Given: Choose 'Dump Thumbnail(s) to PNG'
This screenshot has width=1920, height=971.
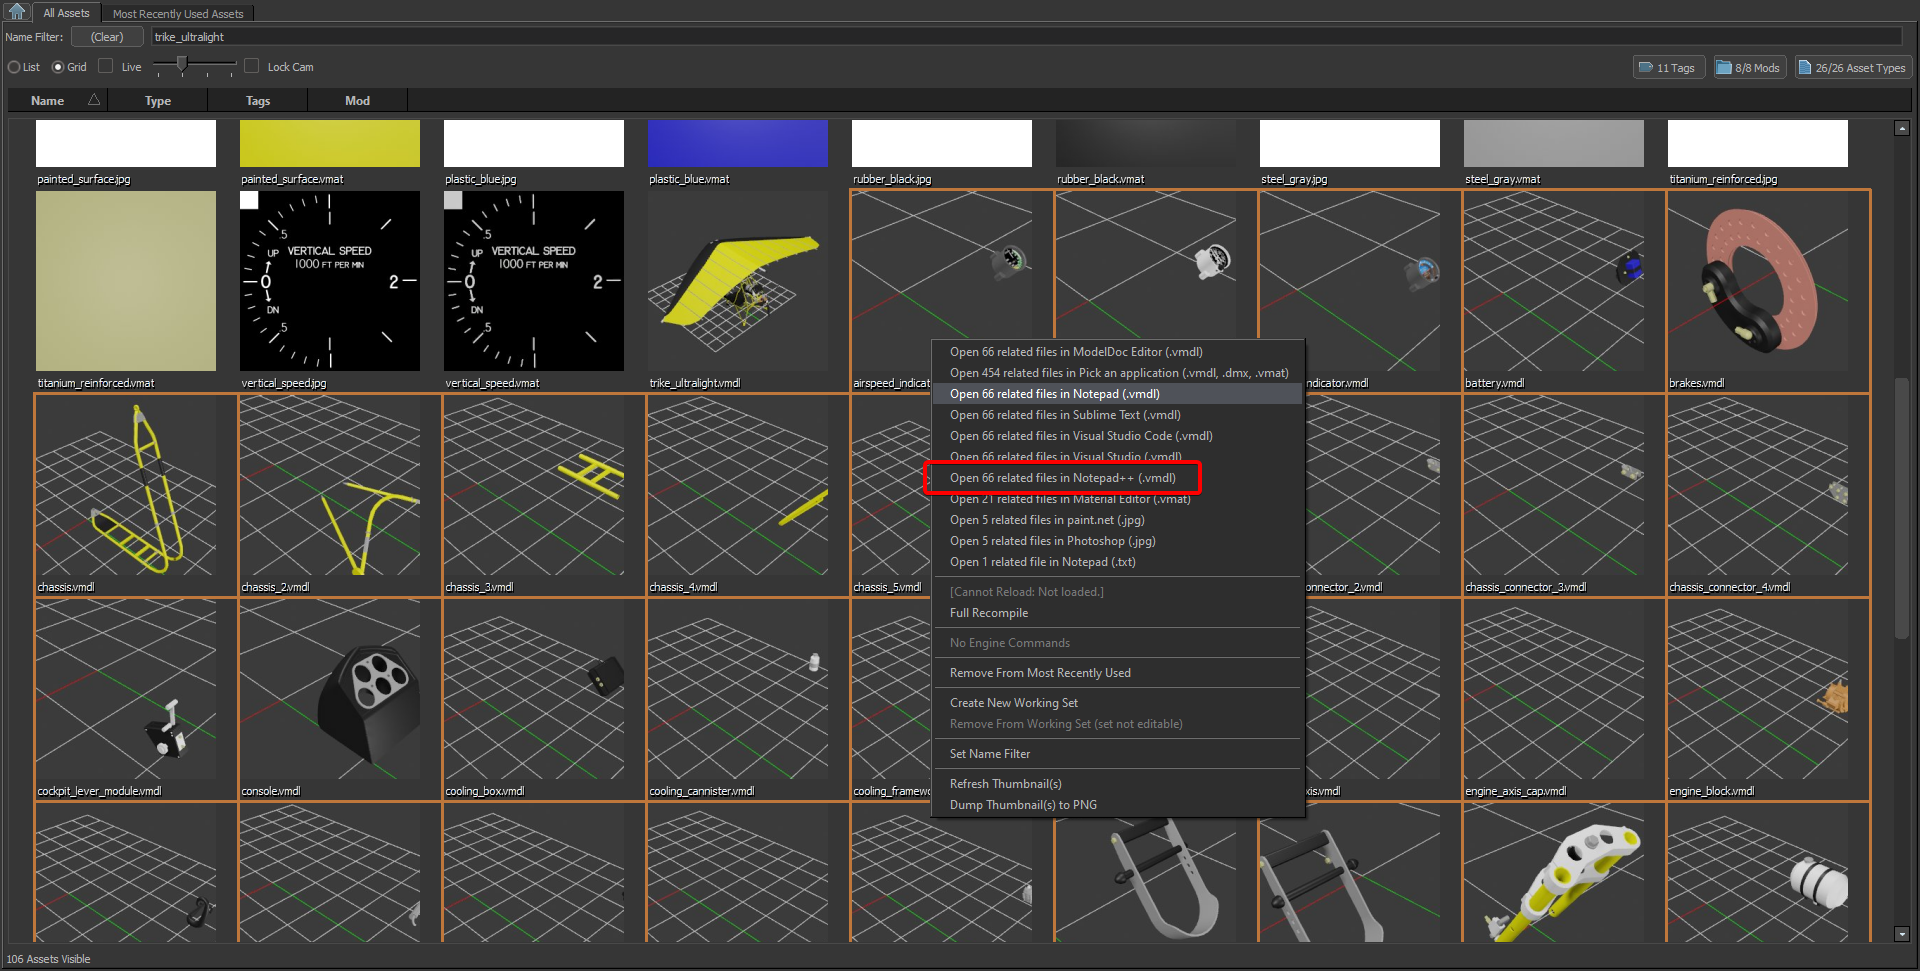Looking at the screenshot, I should [1022, 804].
